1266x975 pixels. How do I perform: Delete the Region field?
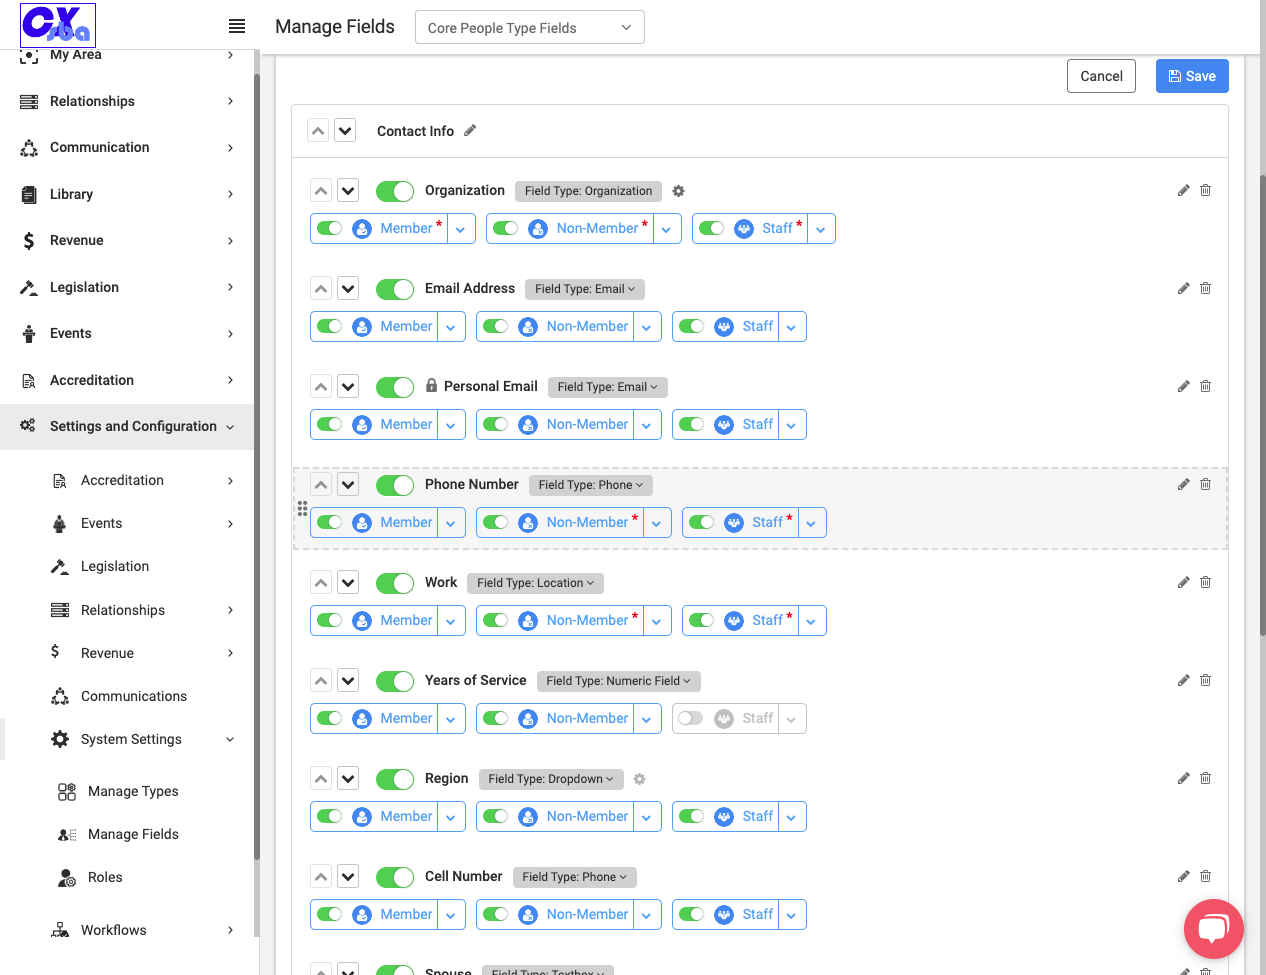coord(1205,778)
